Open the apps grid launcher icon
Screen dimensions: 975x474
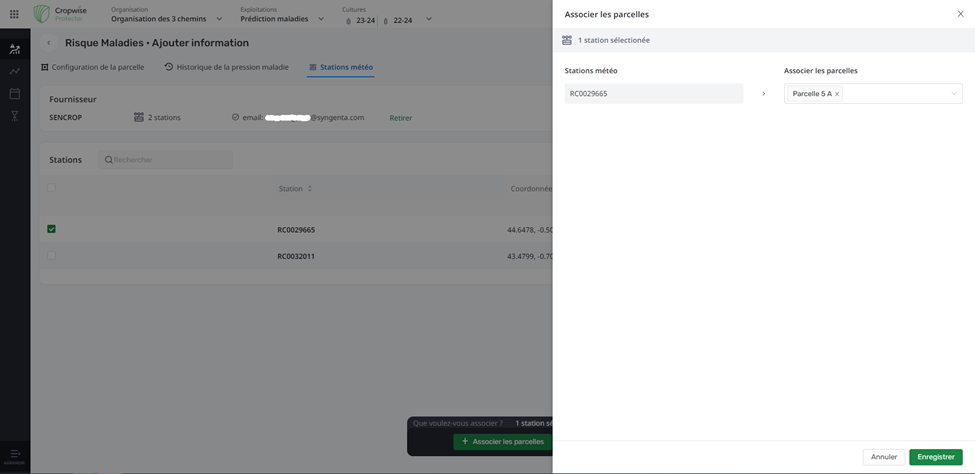click(x=14, y=14)
